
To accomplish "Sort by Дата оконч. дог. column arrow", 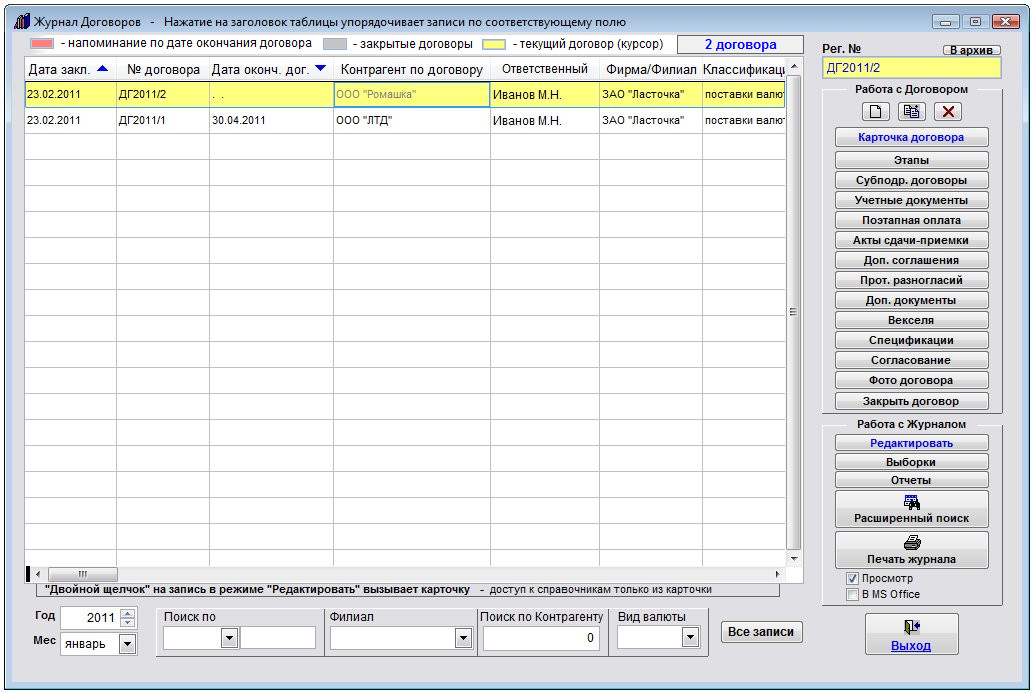I will point(320,69).
